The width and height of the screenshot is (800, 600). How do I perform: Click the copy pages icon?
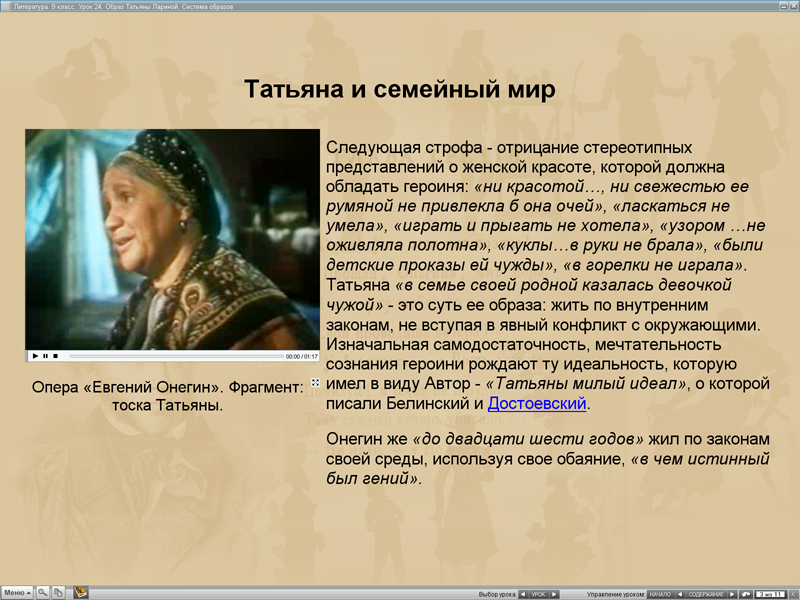pos(58,591)
